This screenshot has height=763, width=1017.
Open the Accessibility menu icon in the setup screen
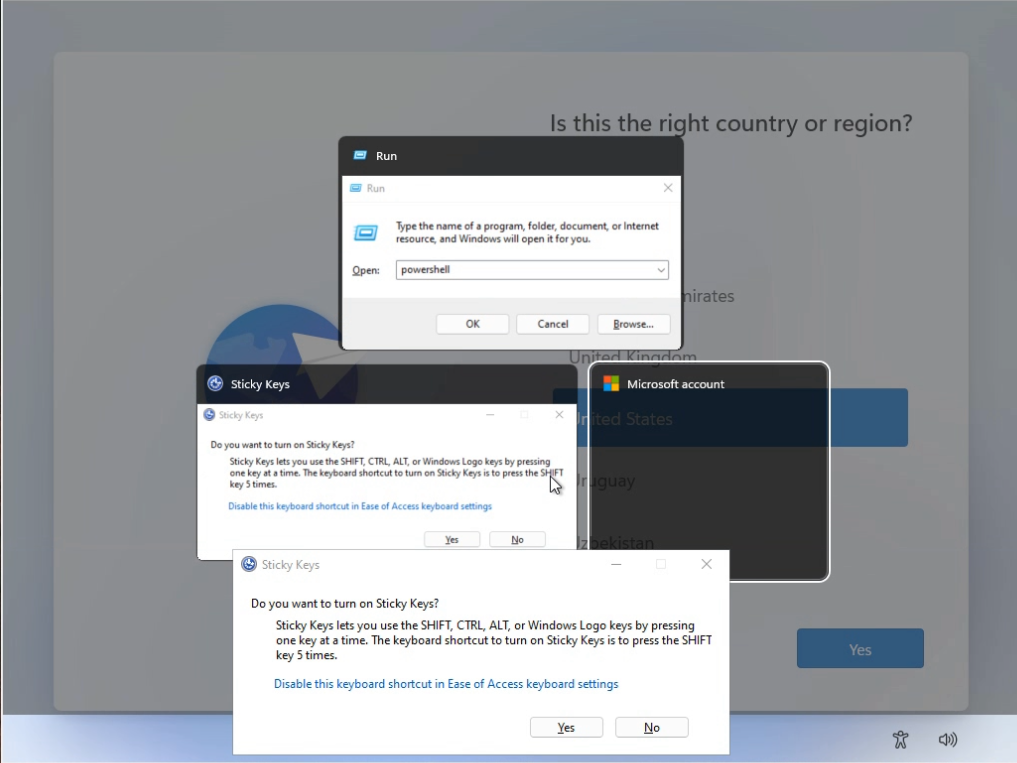point(900,739)
